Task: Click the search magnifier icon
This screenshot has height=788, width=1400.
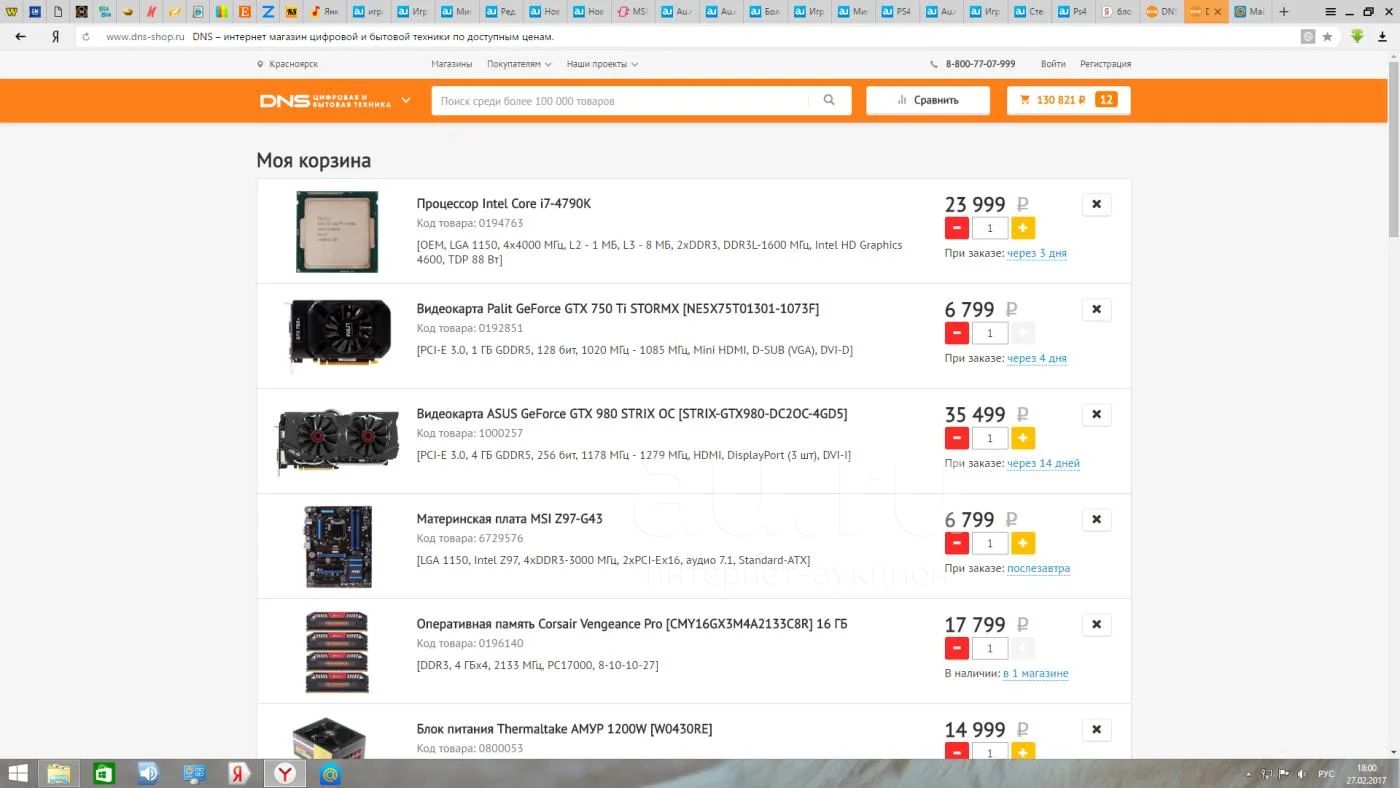Action: [x=829, y=100]
